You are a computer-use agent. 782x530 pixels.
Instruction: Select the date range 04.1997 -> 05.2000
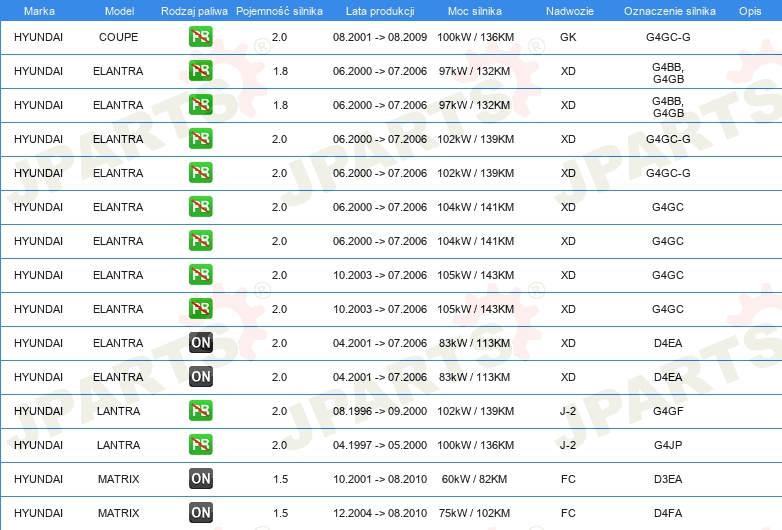click(x=380, y=445)
